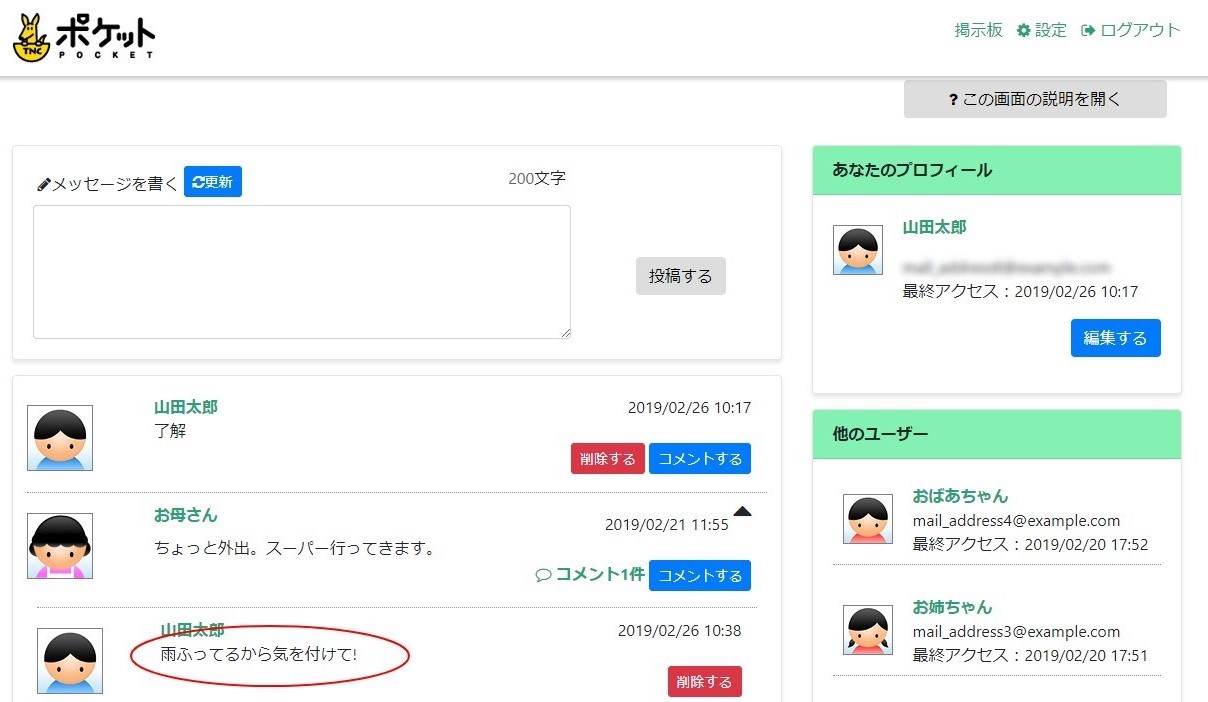1208x702 pixels.
Task: Select ログアウト in the top navigation
Action: (x=1140, y=30)
